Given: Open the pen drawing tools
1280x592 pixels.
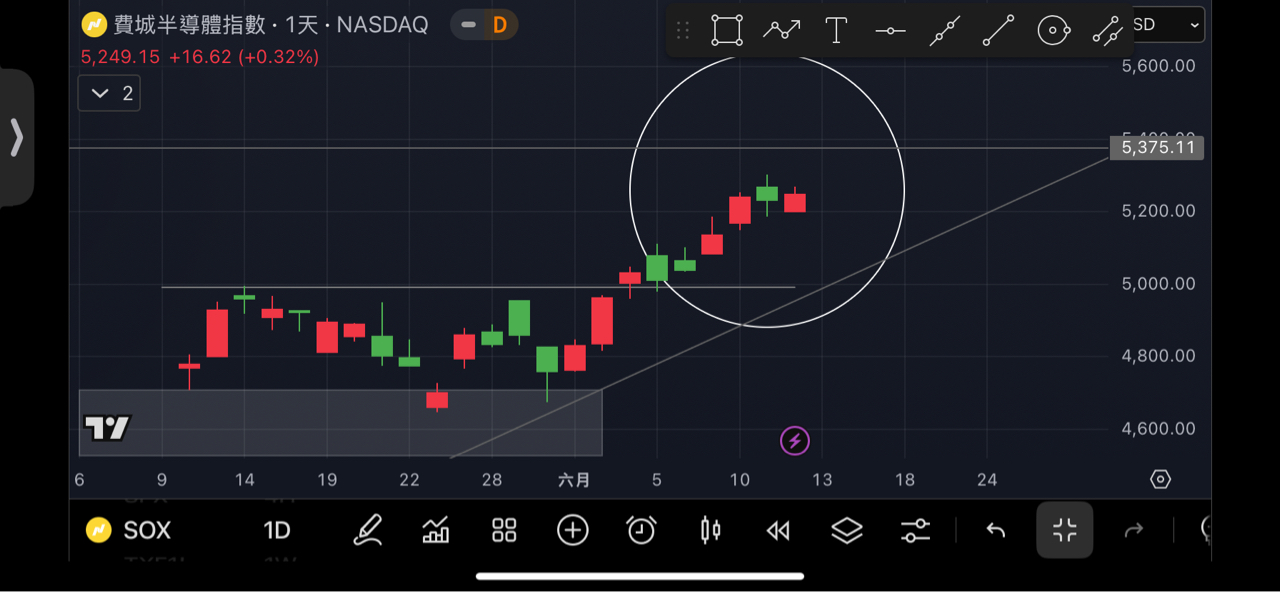Looking at the screenshot, I should (x=368, y=530).
